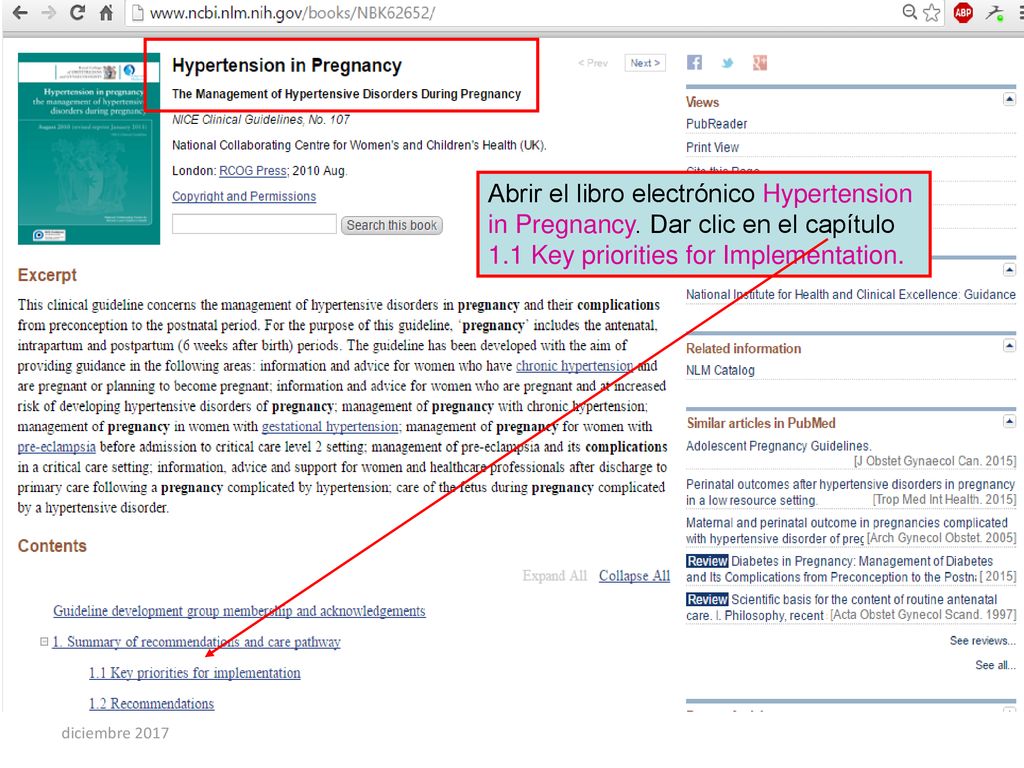
Task: Open chapter 1.2 Recommendations
Action: 152,703
